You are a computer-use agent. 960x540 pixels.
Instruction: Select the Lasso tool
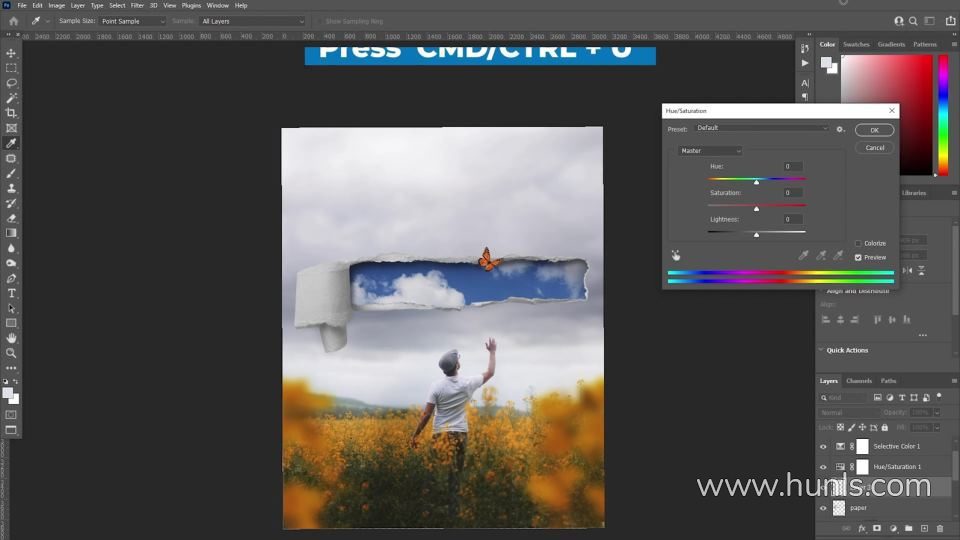pos(11,83)
